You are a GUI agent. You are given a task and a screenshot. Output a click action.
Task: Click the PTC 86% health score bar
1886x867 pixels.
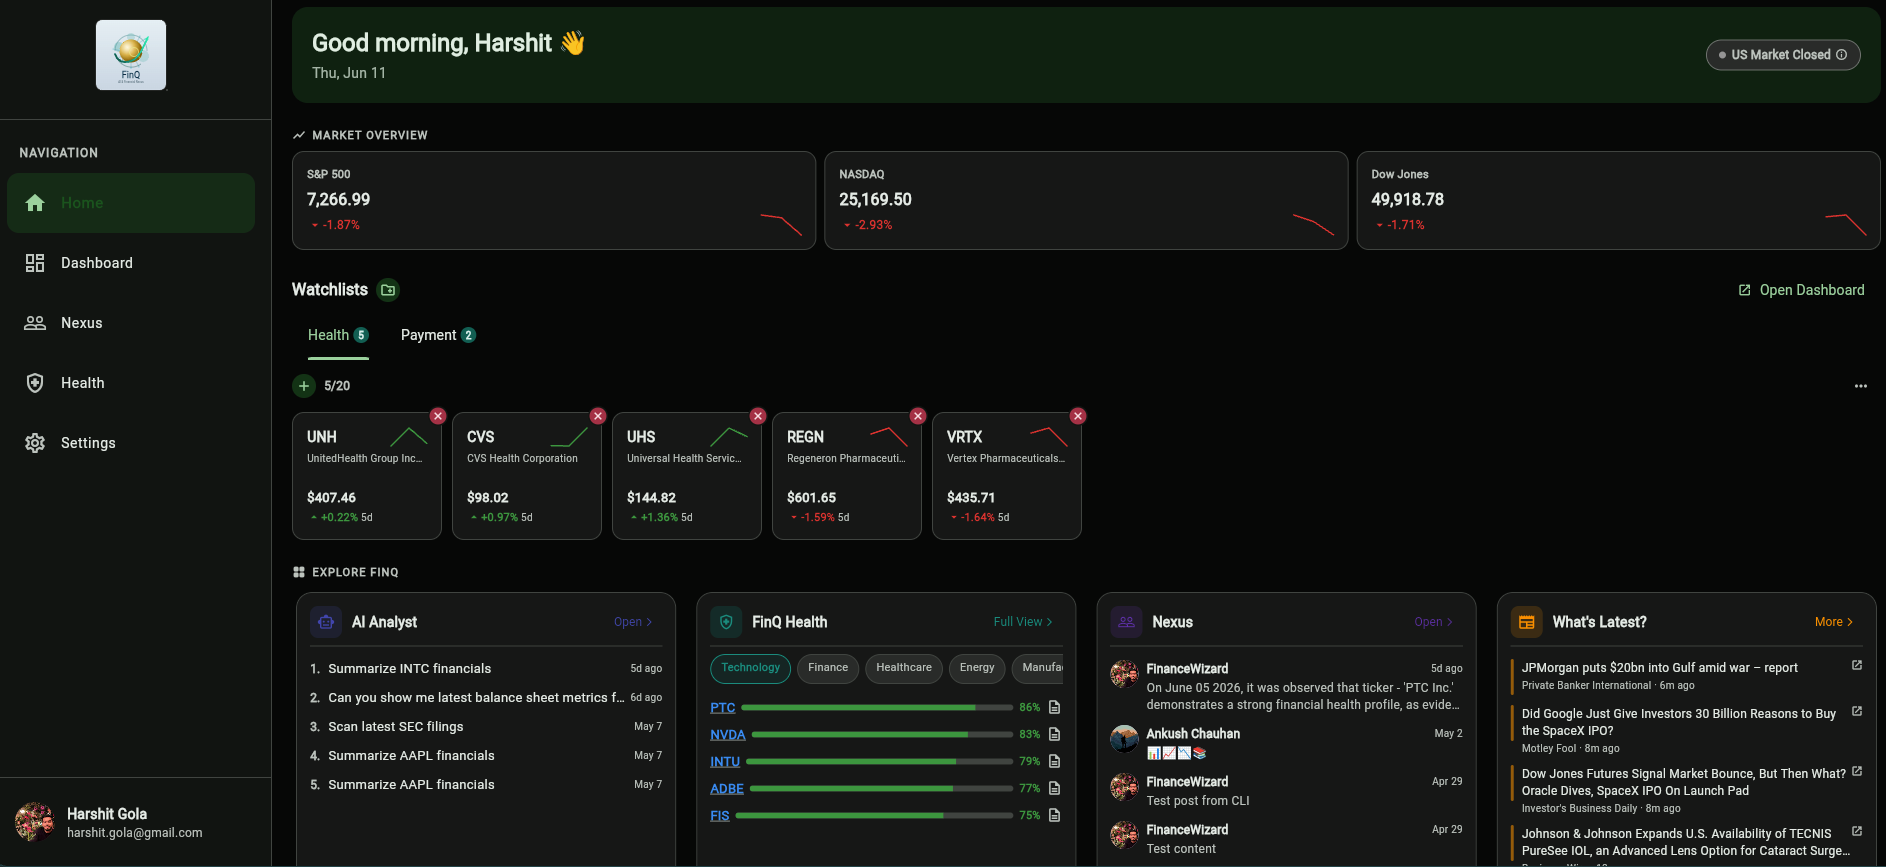877,708
